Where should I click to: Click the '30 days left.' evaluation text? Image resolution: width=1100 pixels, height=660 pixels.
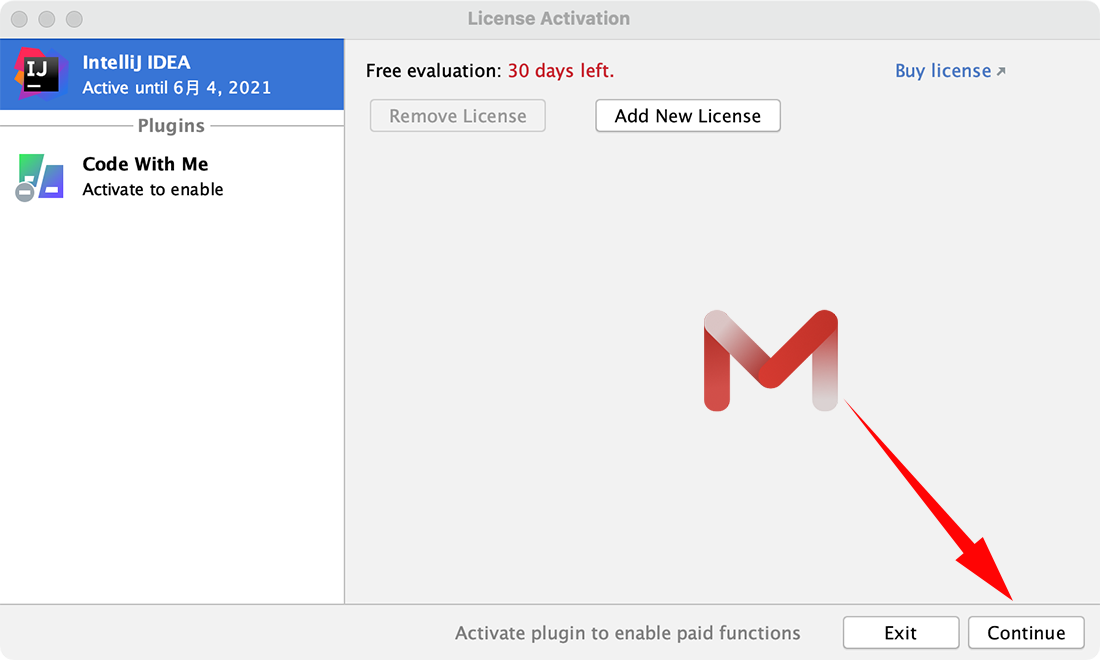[561, 71]
